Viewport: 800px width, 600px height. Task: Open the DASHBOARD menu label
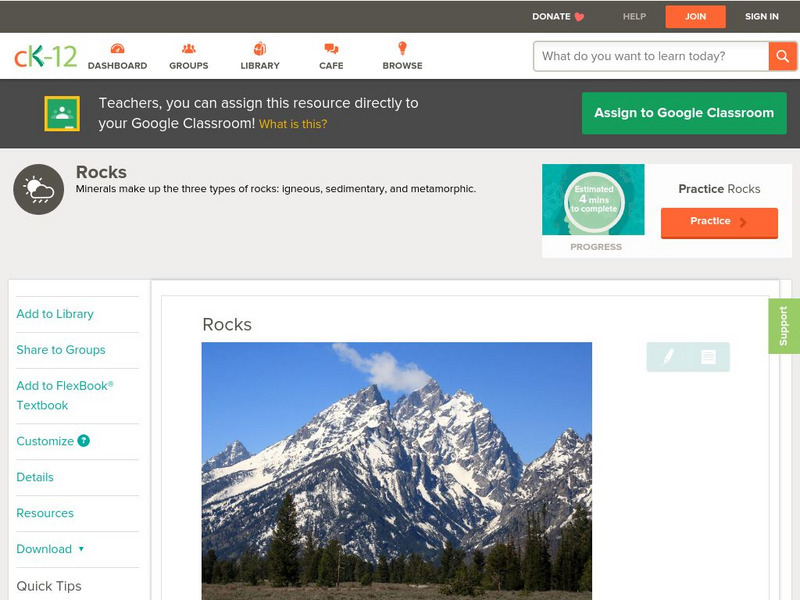click(x=117, y=66)
